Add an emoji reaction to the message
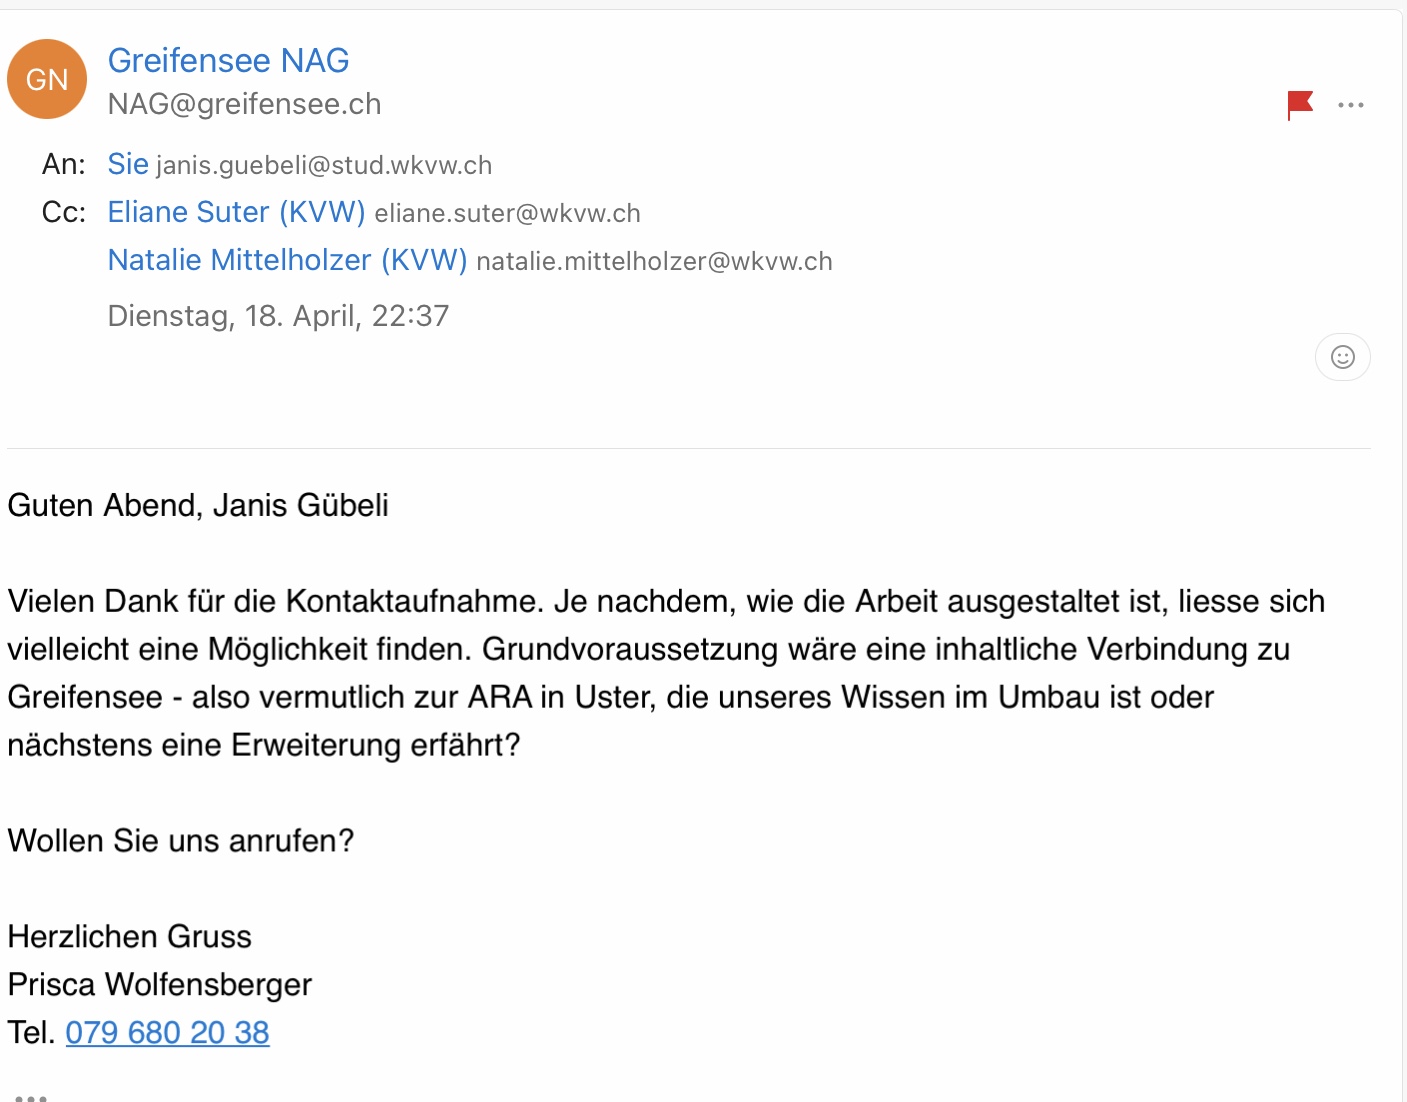 coord(1342,357)
